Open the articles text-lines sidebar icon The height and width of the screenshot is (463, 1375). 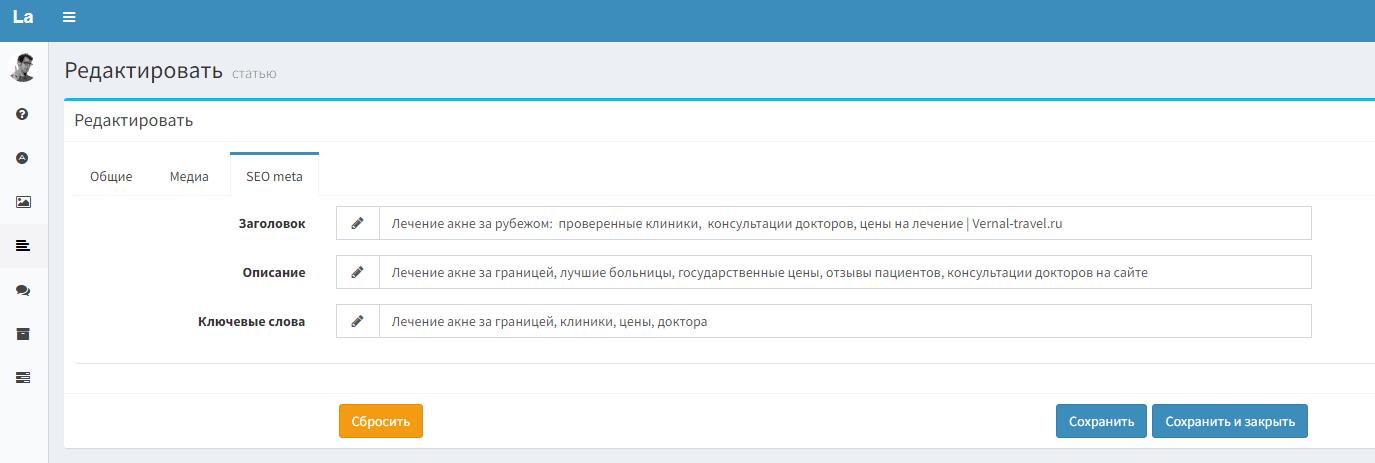[x=23, y=246]
